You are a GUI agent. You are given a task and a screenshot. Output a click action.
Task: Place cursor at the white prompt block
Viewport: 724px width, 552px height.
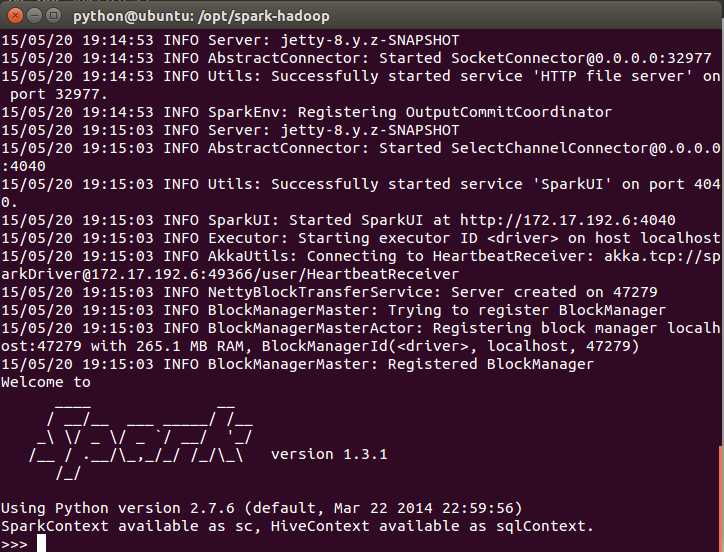[41, 543]
